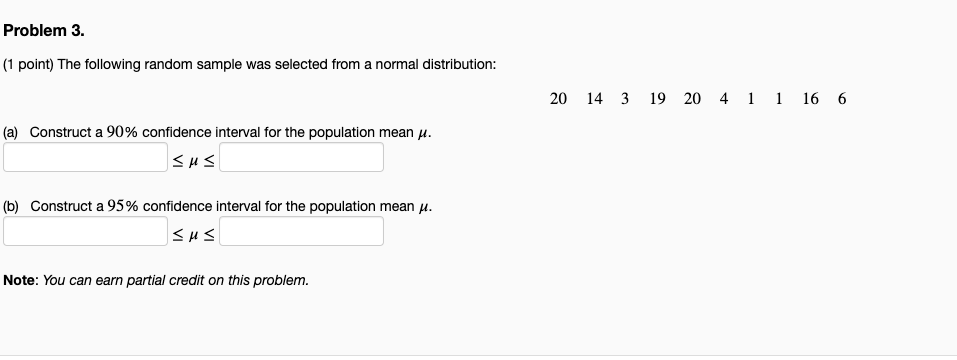This screenshot has height=360, width=957.
Task: Click the Problem 3 heading
Action: [x=44, y=31]
